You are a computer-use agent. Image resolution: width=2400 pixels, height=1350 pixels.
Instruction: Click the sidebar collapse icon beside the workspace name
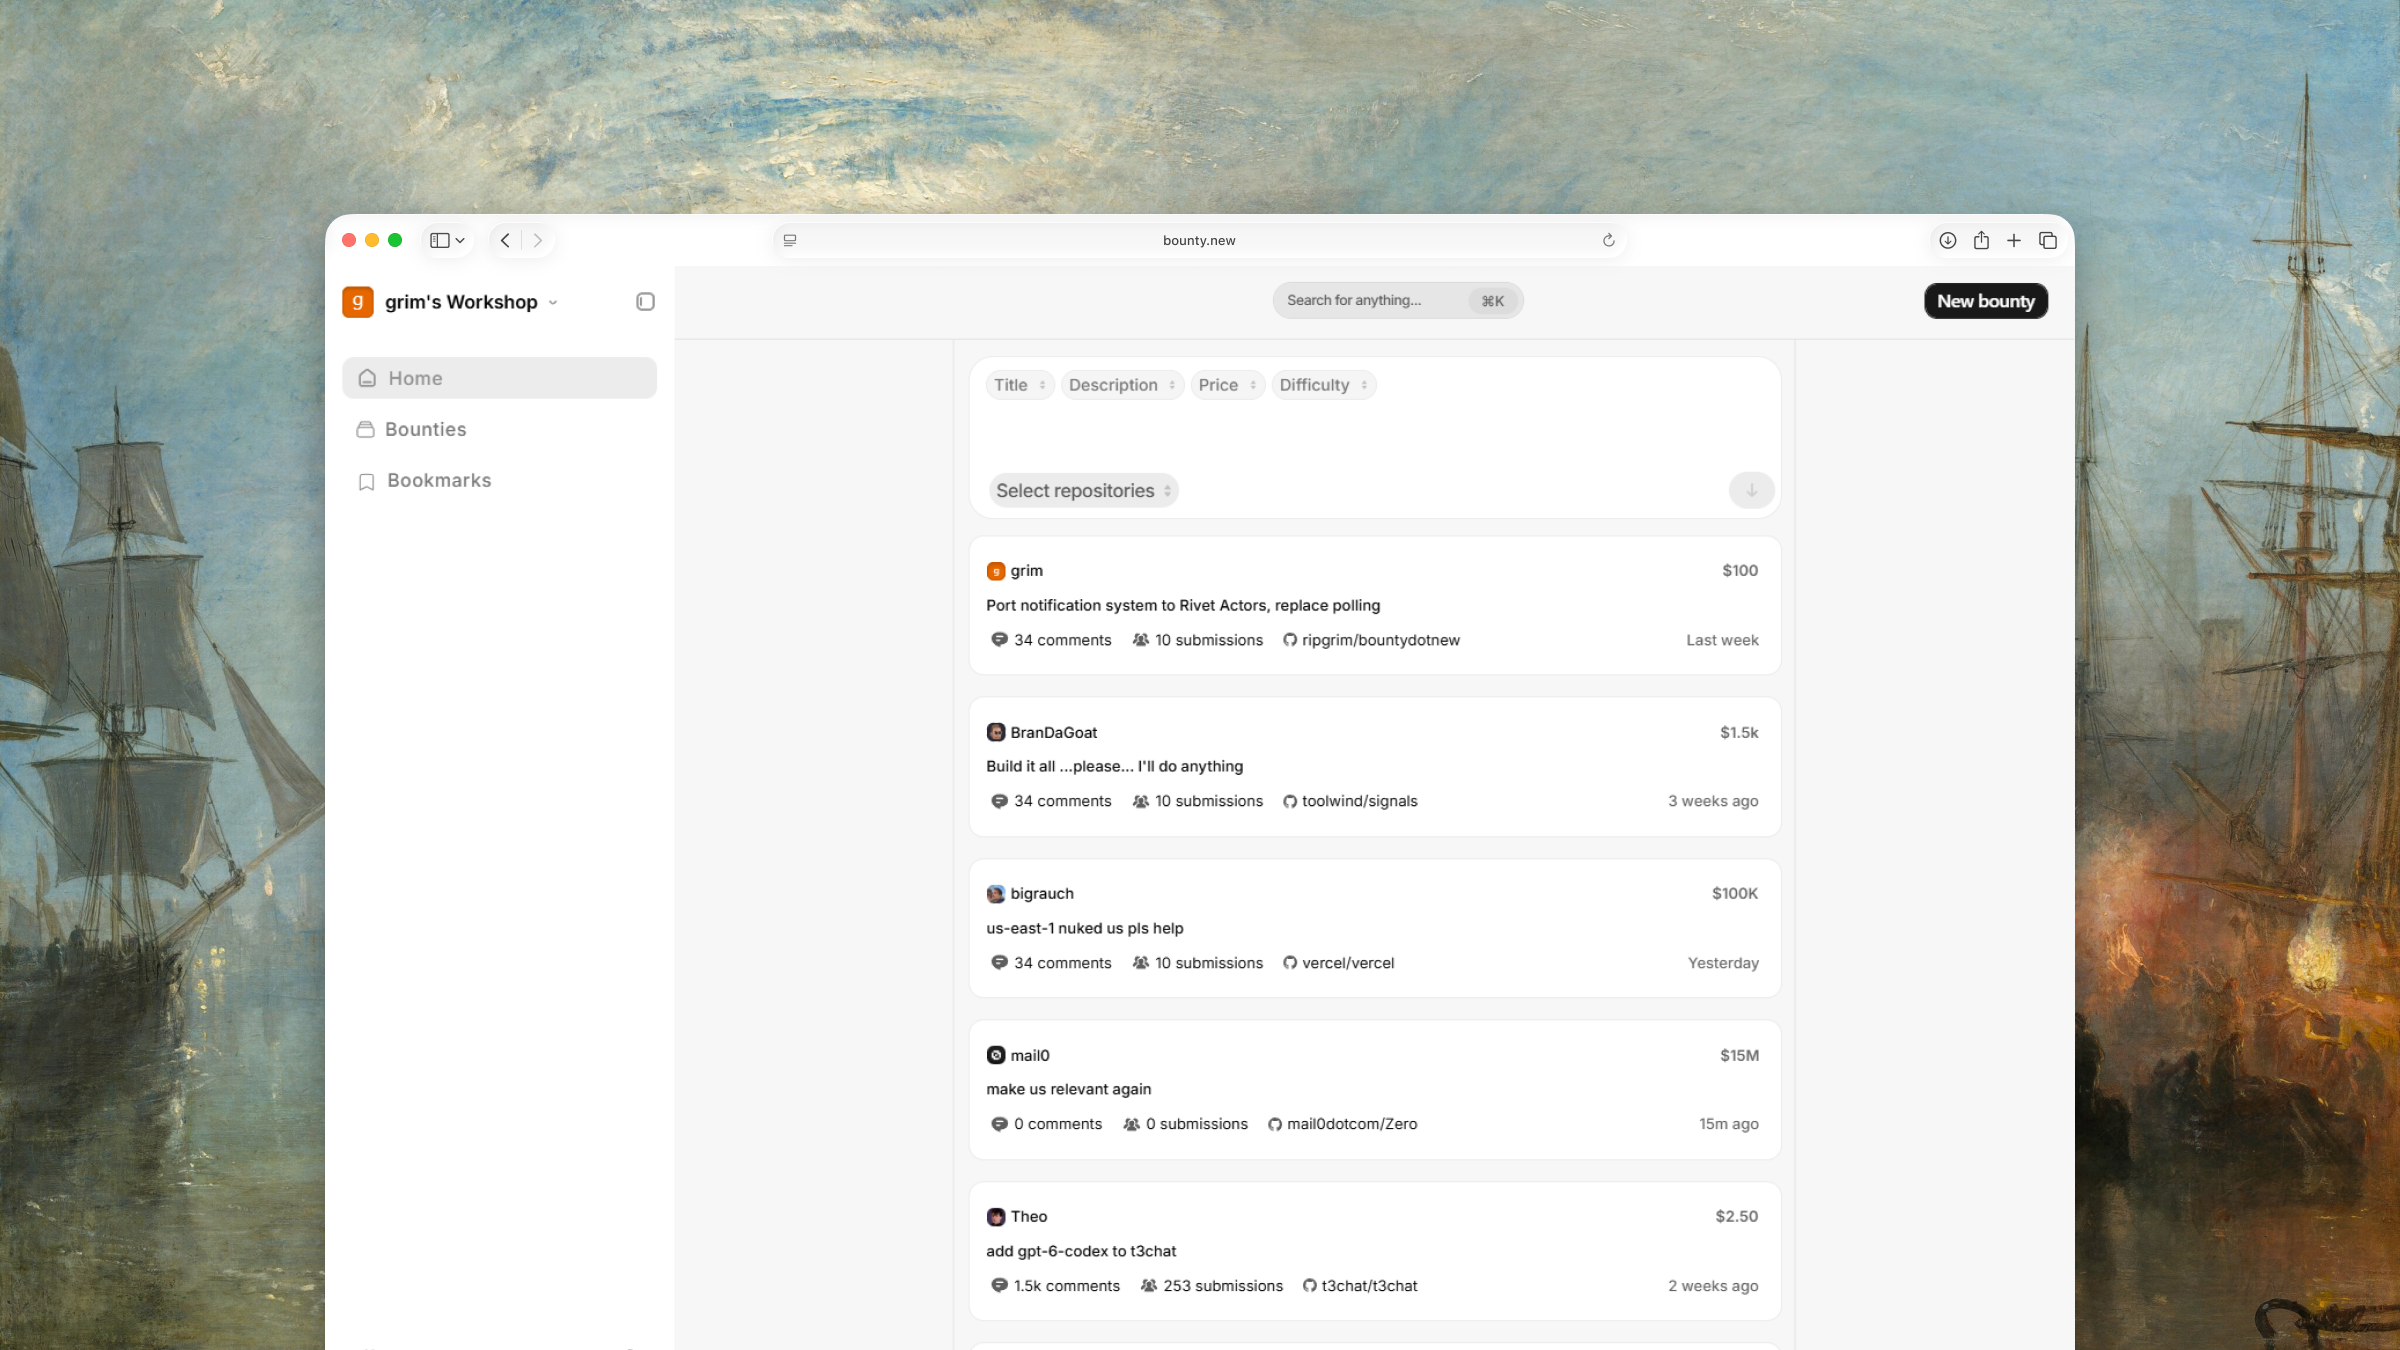pyautogui.click(x=645, y=301)
